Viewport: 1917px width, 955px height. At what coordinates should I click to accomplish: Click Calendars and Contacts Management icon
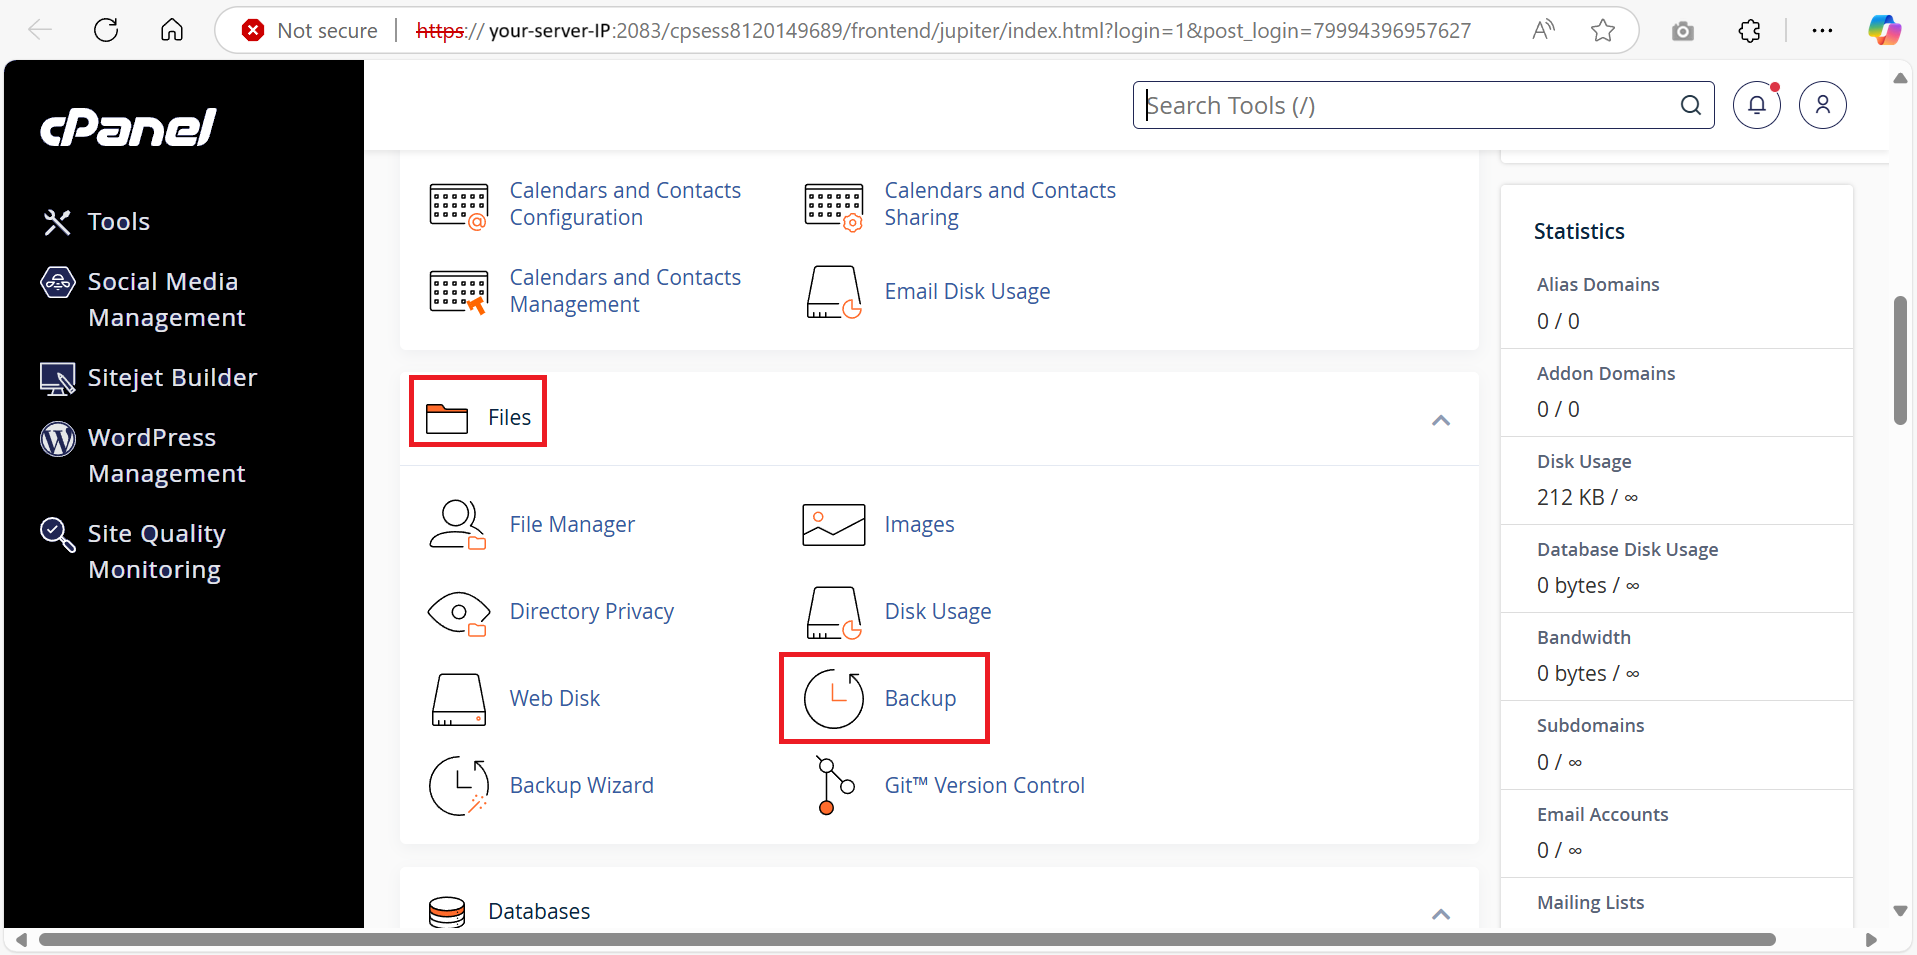click(x=459, y=293)
